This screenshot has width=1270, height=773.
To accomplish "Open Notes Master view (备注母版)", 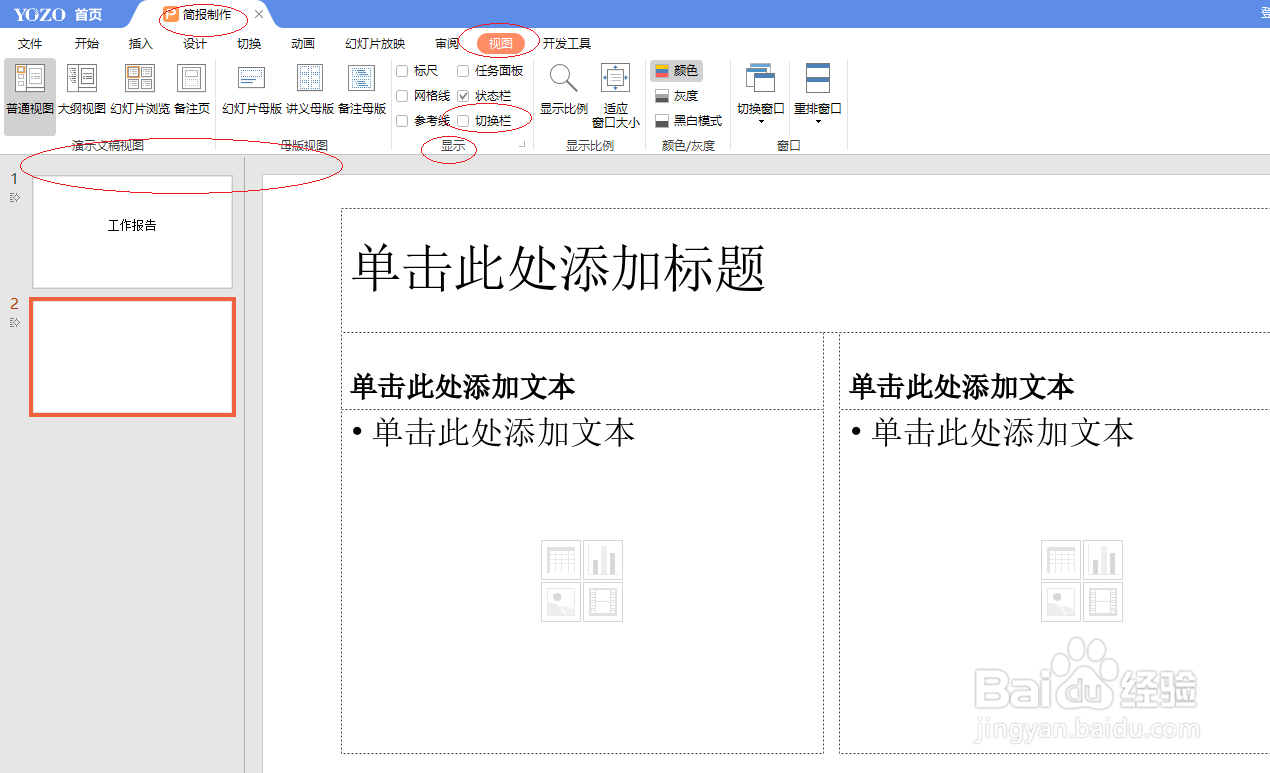I will [362, 89].
